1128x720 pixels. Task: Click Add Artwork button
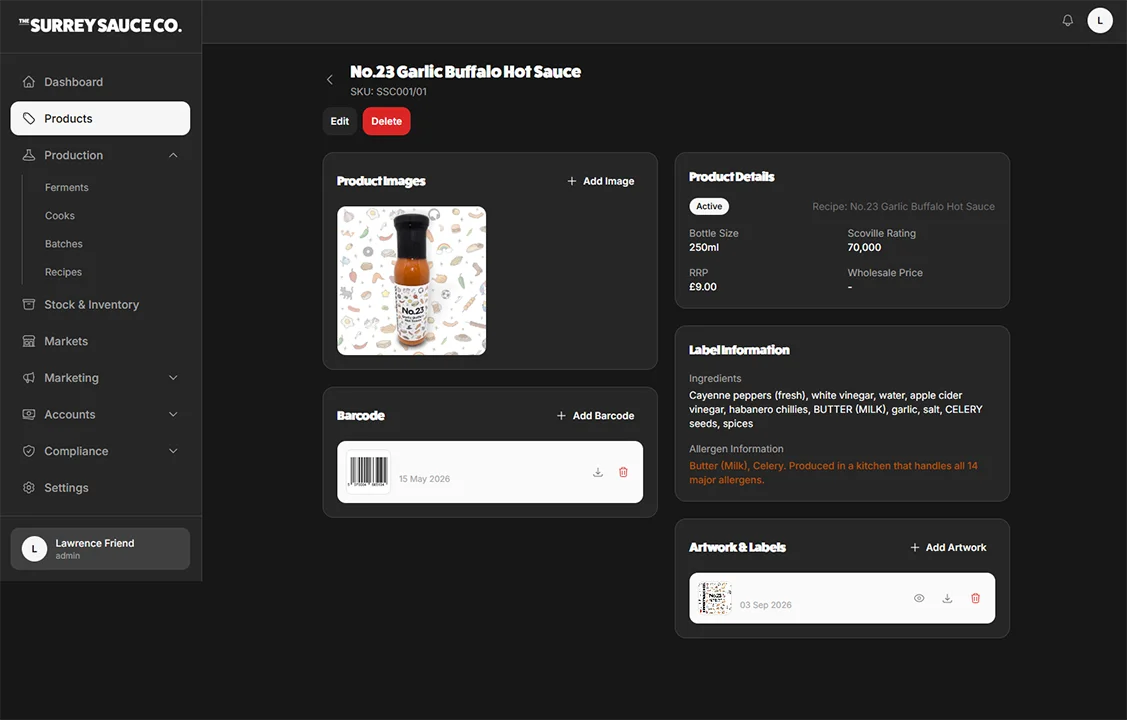948,547
